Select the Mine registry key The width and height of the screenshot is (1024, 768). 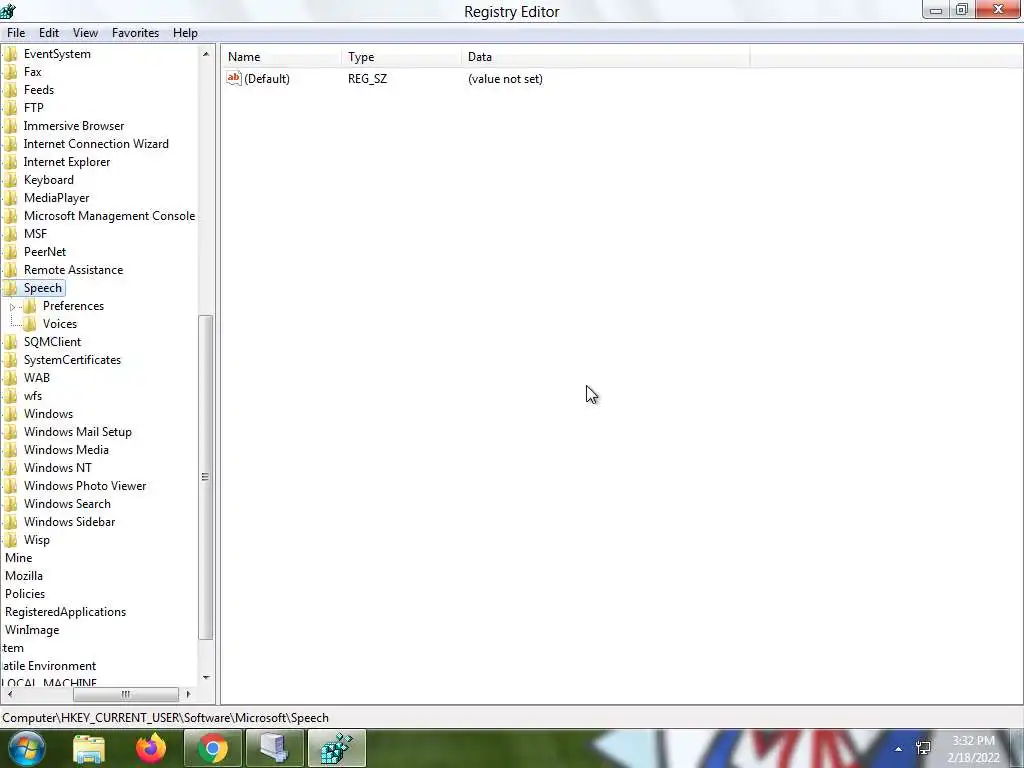tap(18, 558)
